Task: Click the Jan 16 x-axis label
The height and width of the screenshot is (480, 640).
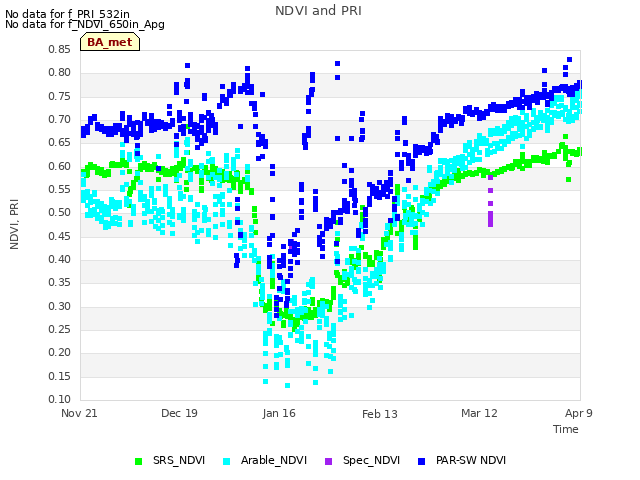Action: point(279,413)
